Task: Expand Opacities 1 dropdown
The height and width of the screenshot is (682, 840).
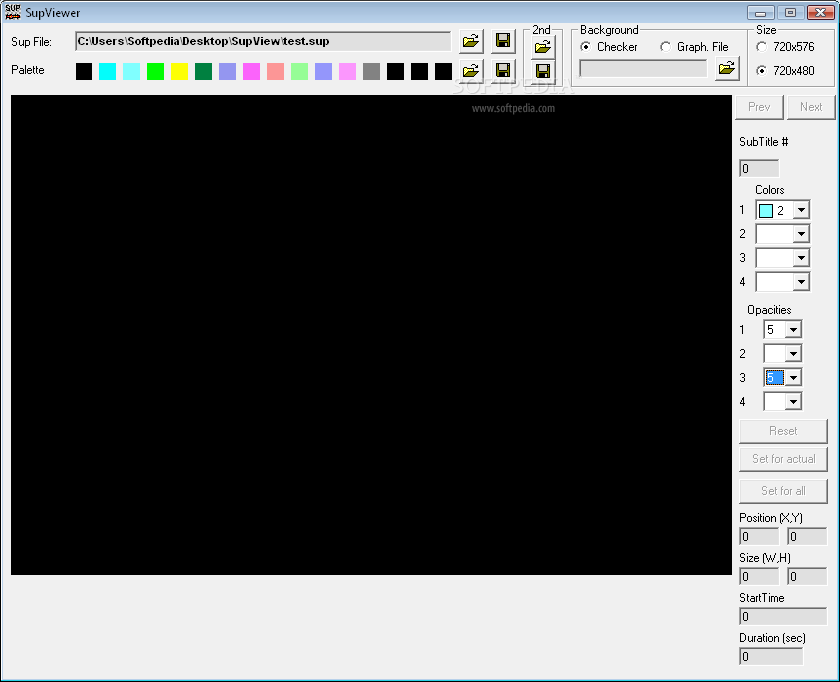Action: 793,330
